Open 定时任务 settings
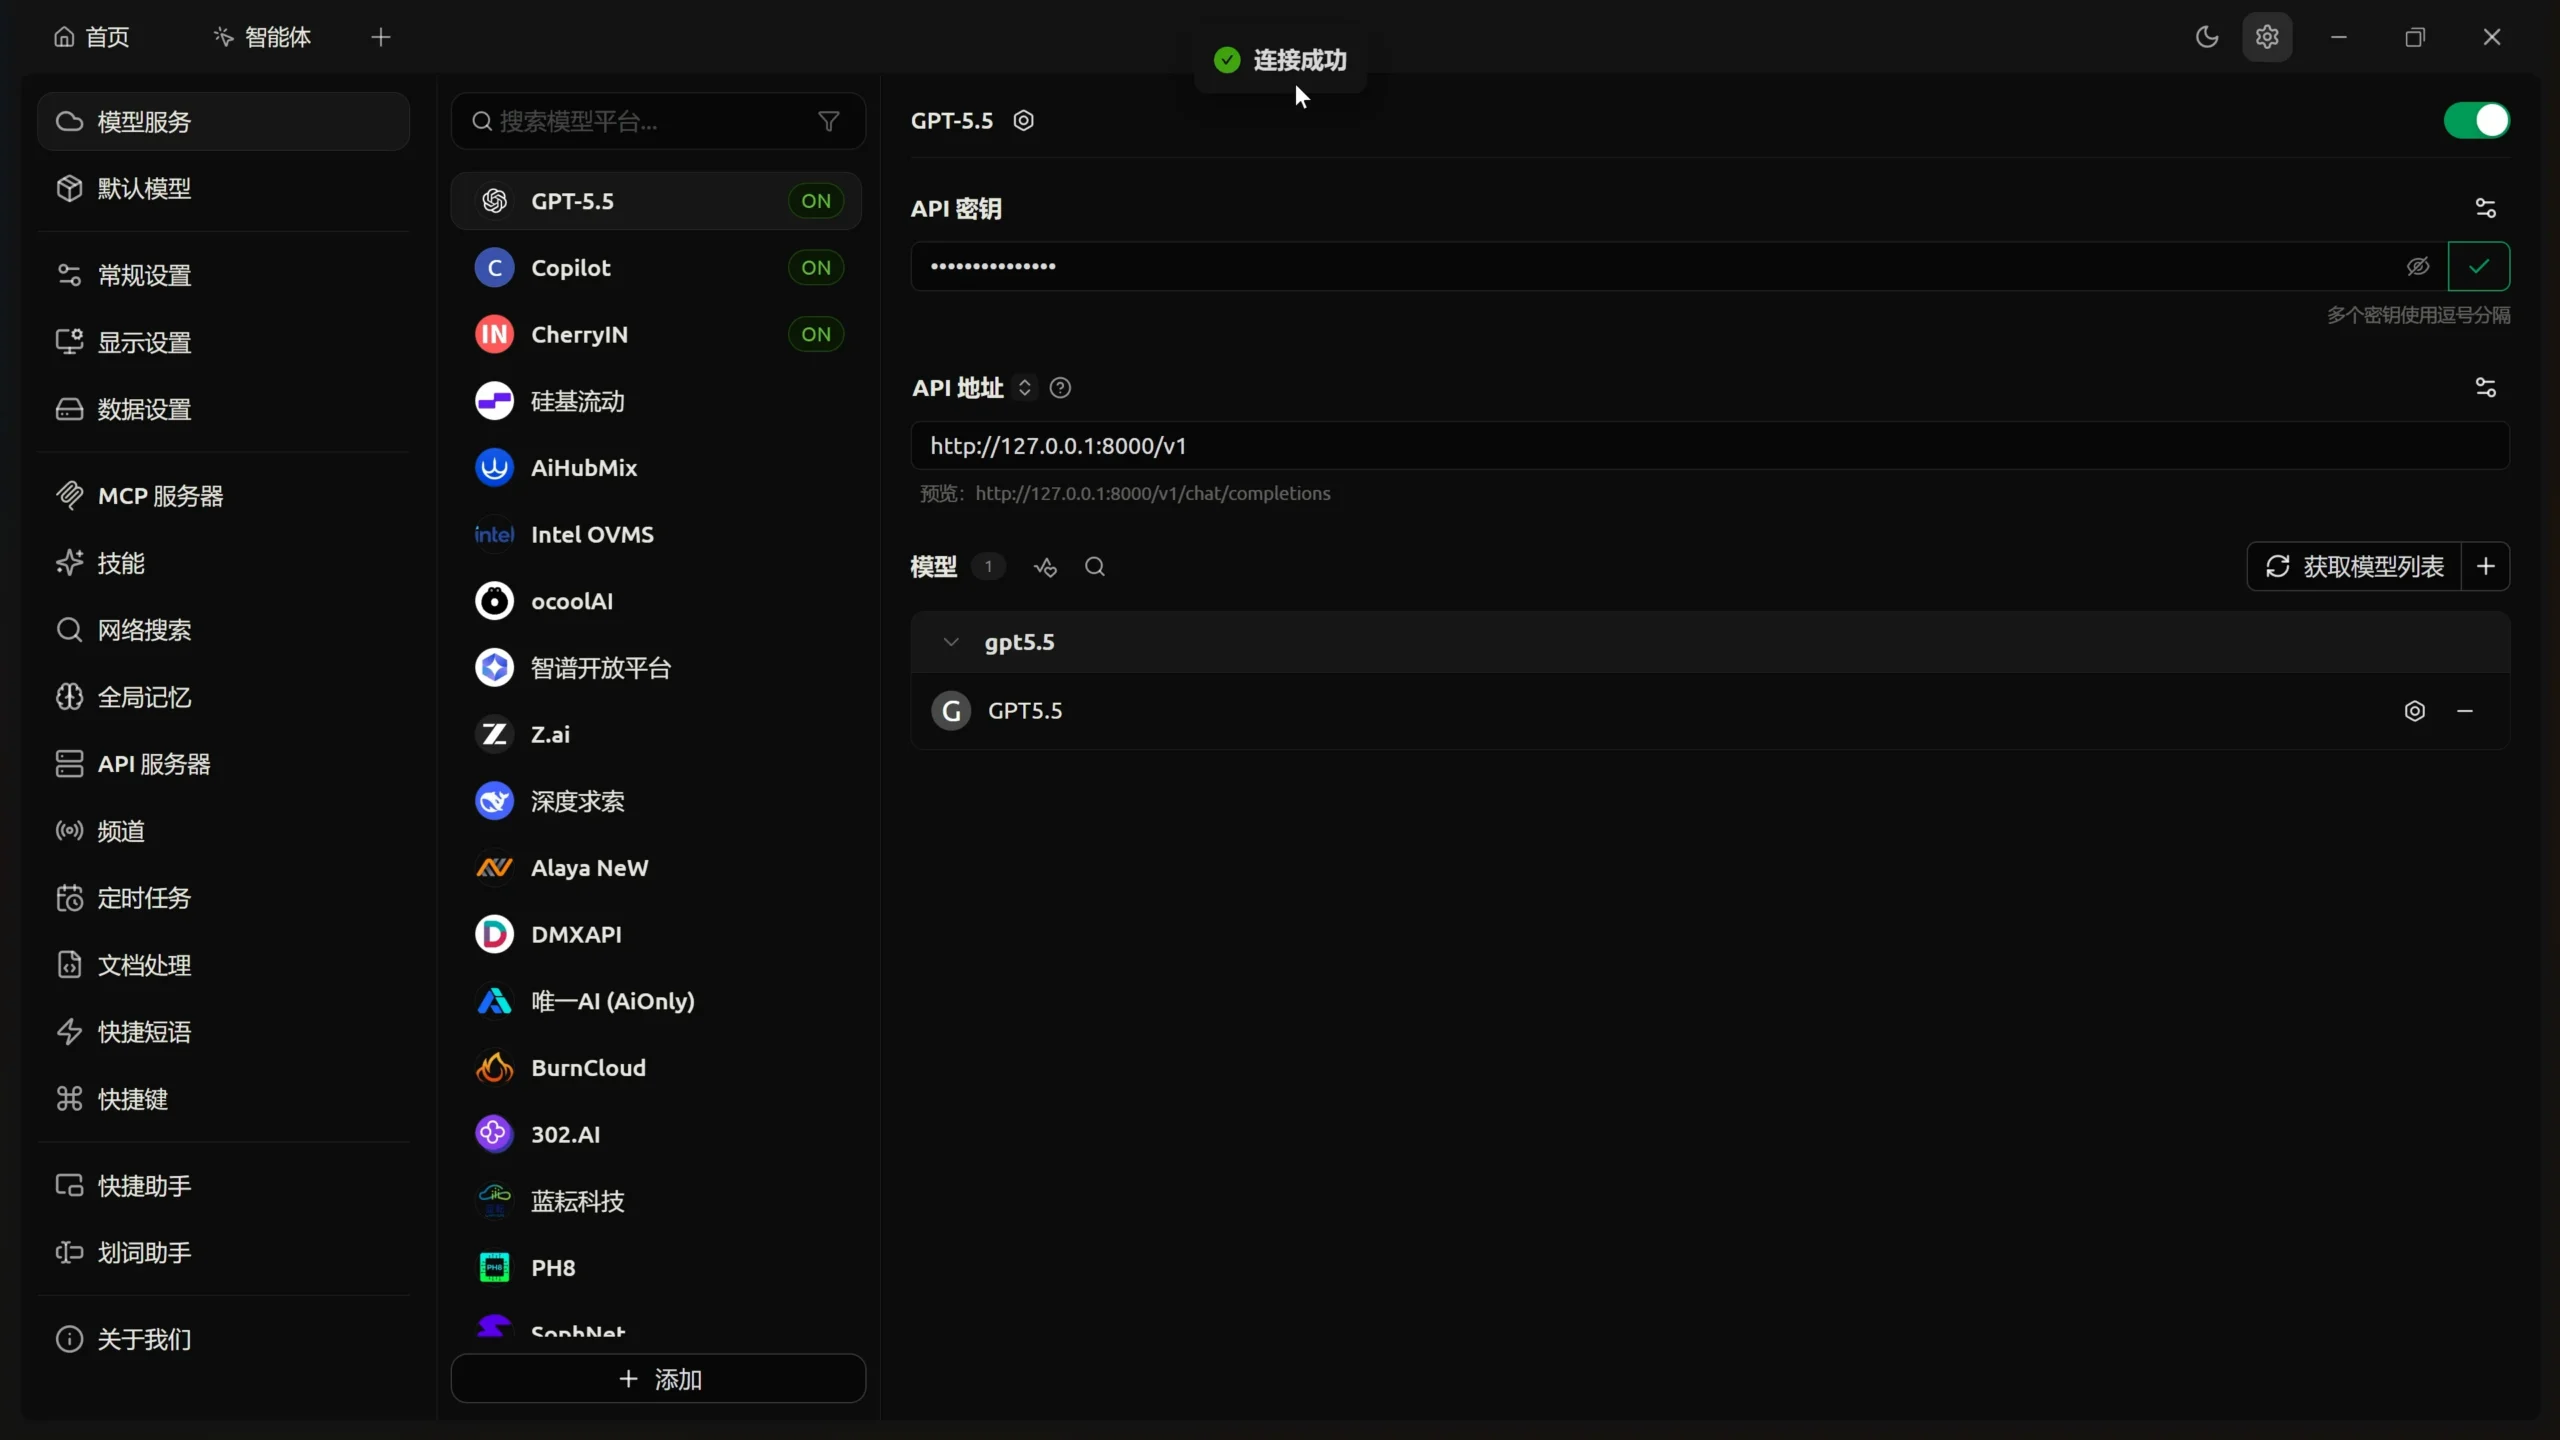This screenshot has height=1440, width=2560. tap(223, 898)
